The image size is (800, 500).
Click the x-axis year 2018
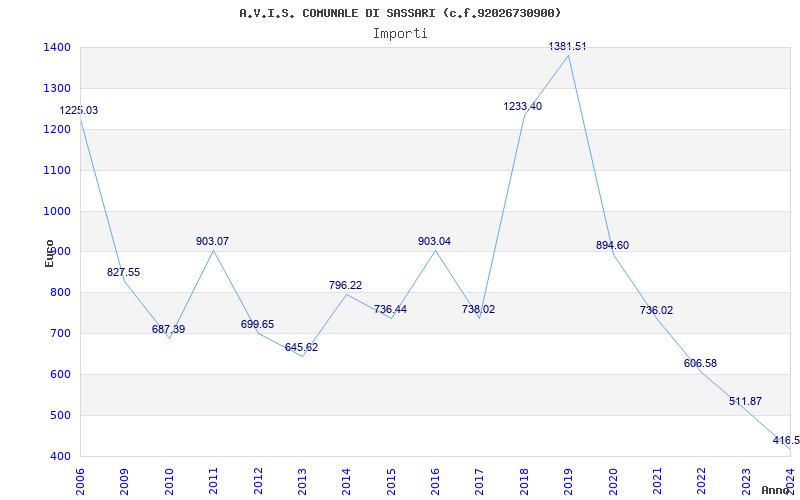click(524, 482)
